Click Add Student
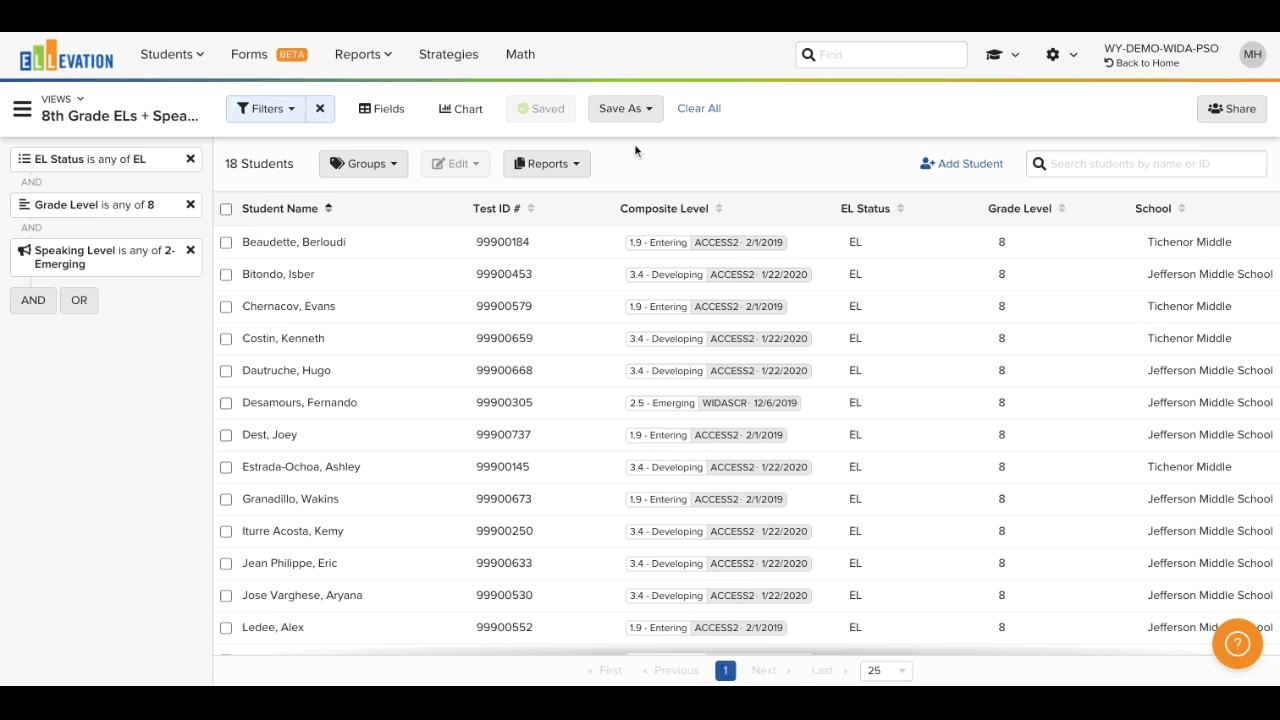Viewport: 1280px width, 720px height. click(961, 164)
